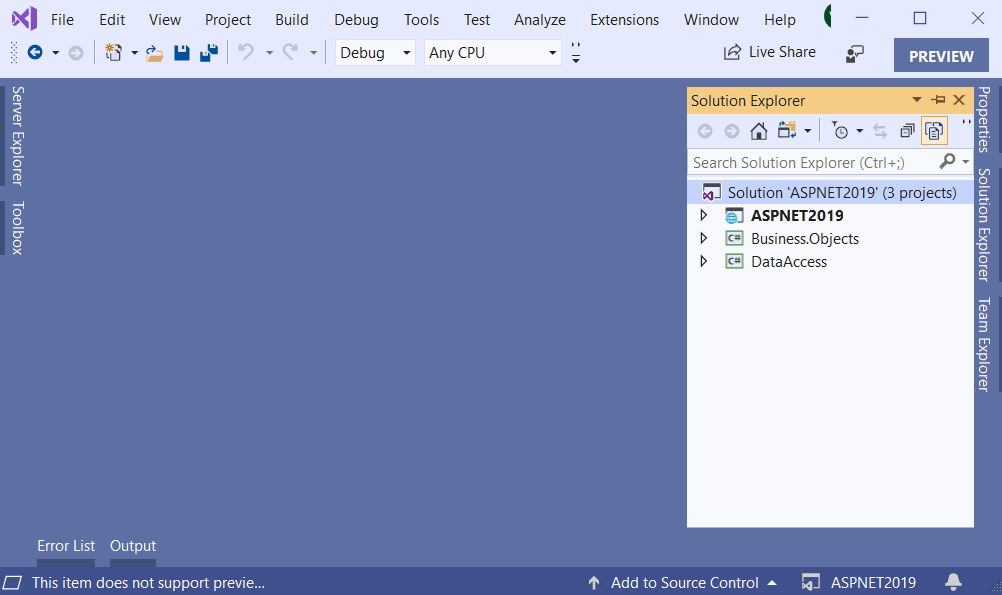
Task: Click the Home icon in Solution Explorer
Action: pyautogui.click(x=759, y=131)
